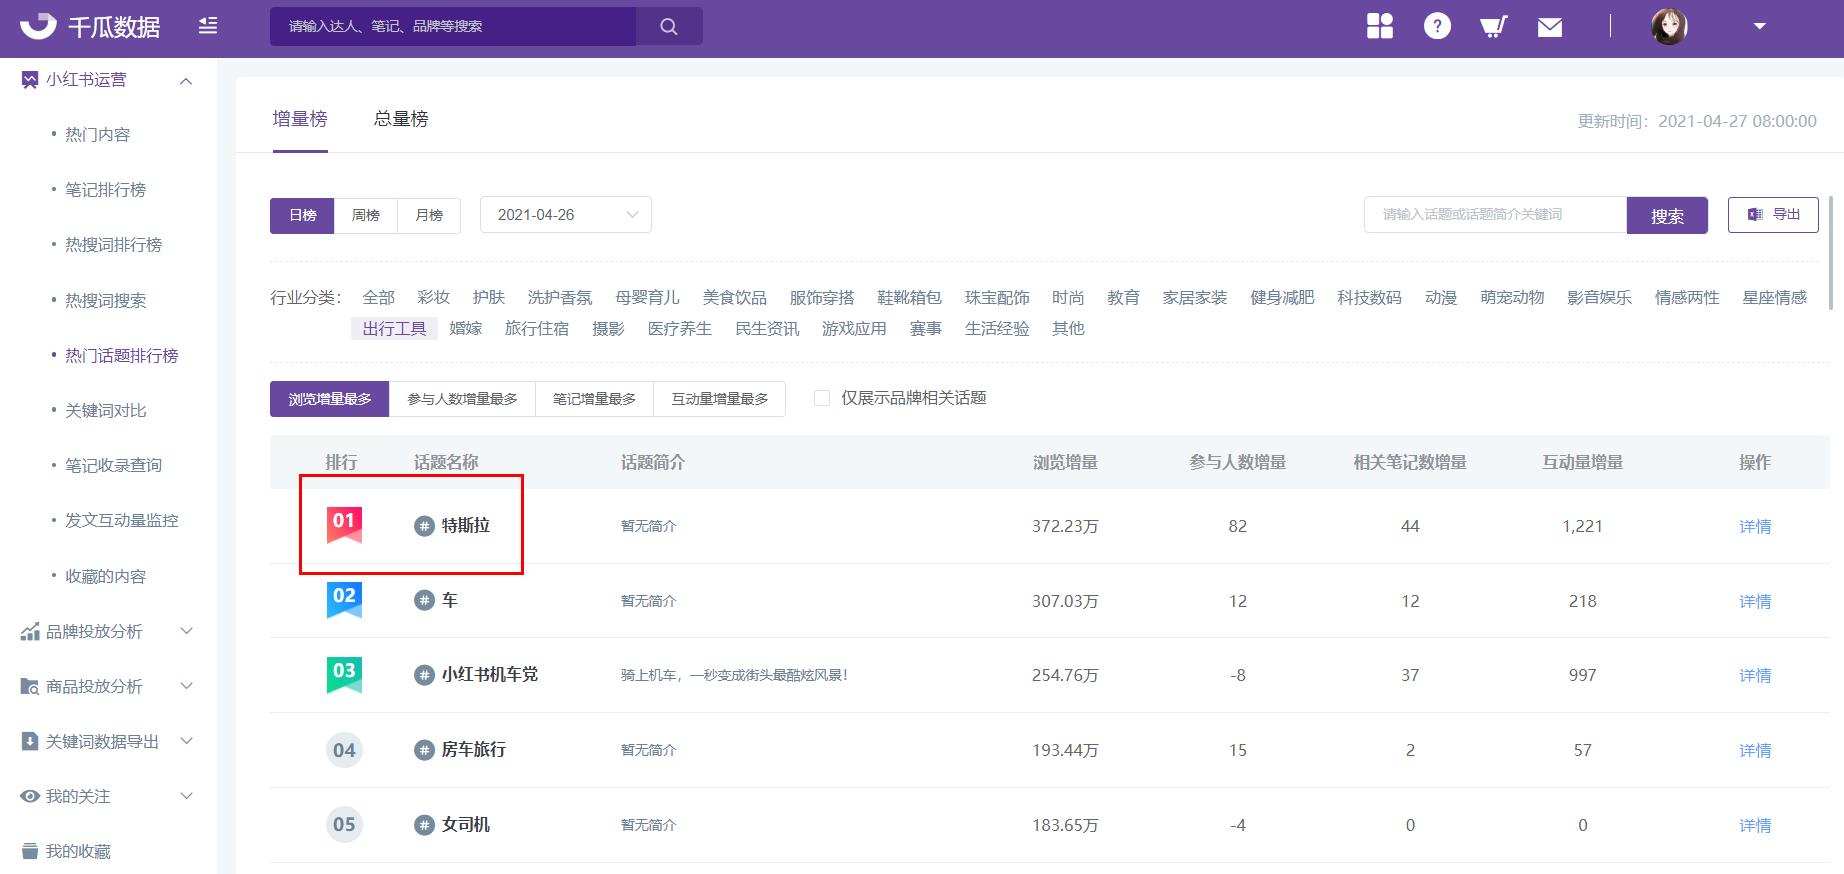
Task: Open 热门内容 in sidebar
Action: (x=98, y=134)
